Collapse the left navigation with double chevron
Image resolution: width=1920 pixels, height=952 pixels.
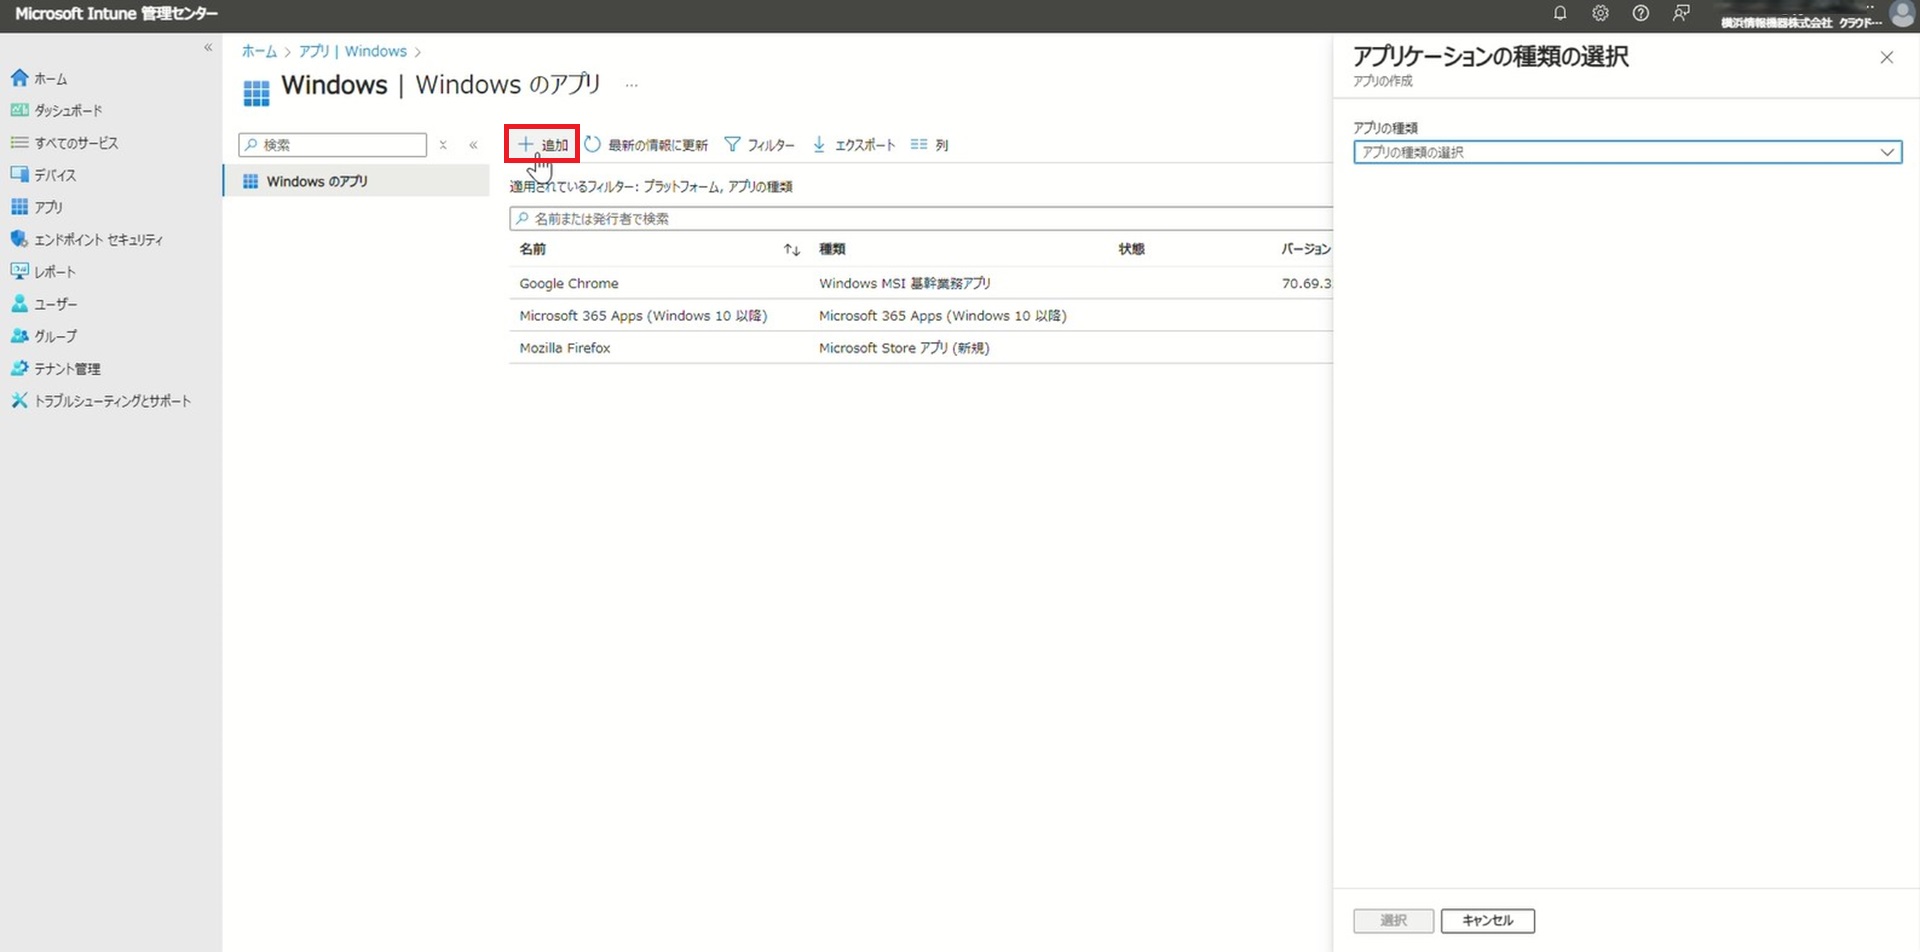(208, 47)
